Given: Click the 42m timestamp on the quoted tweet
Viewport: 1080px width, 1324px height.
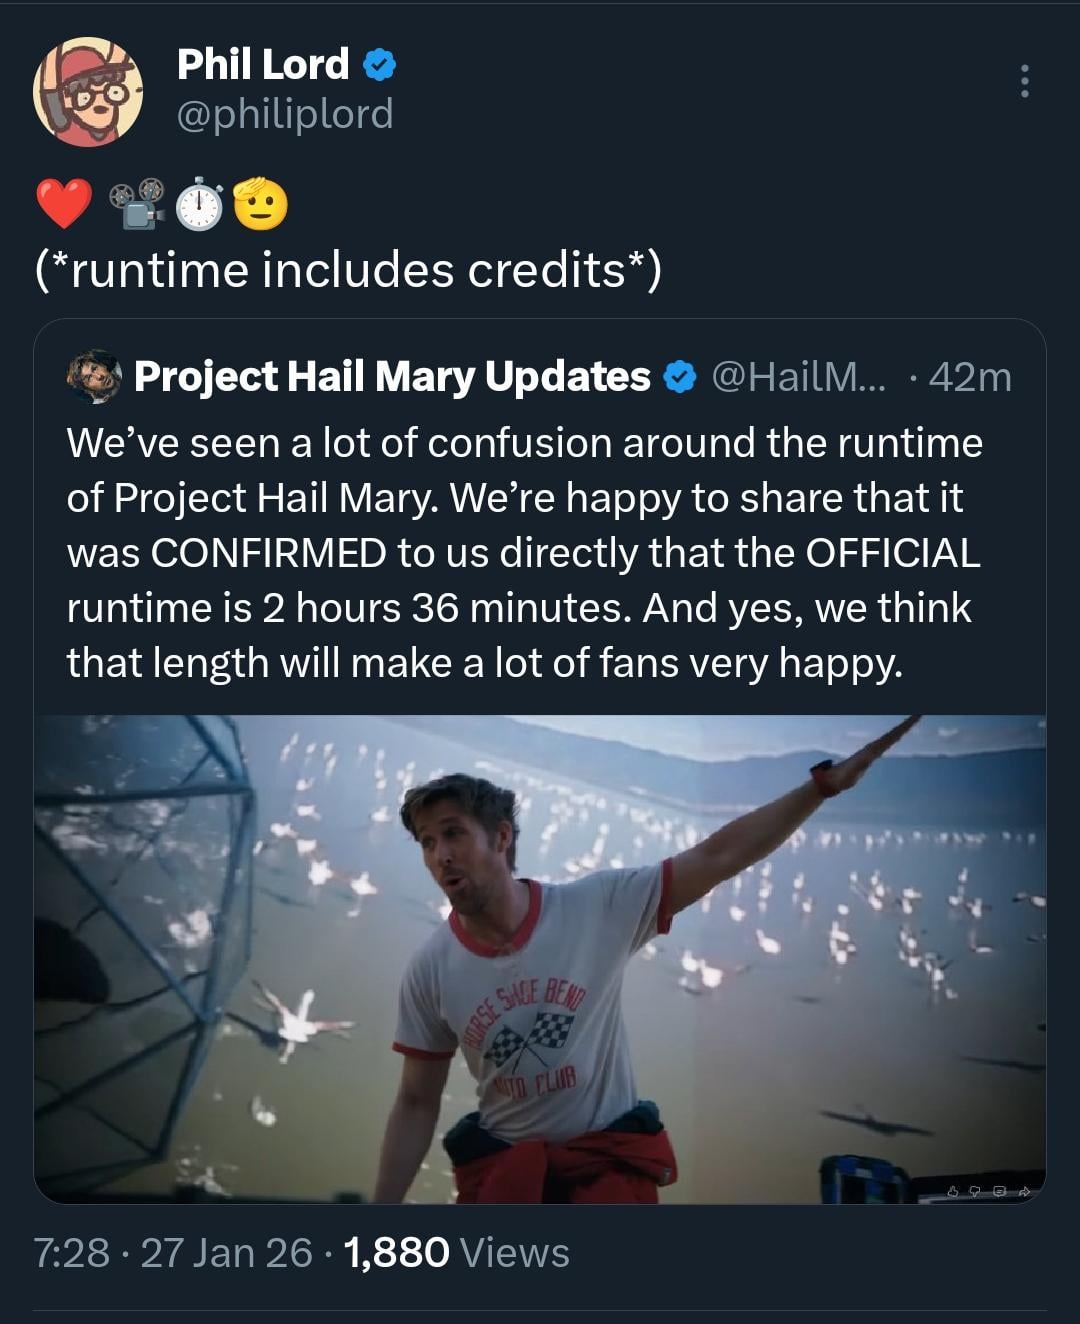Looking at the screenshot, I should pyautogui.click(x=969, y=377).
